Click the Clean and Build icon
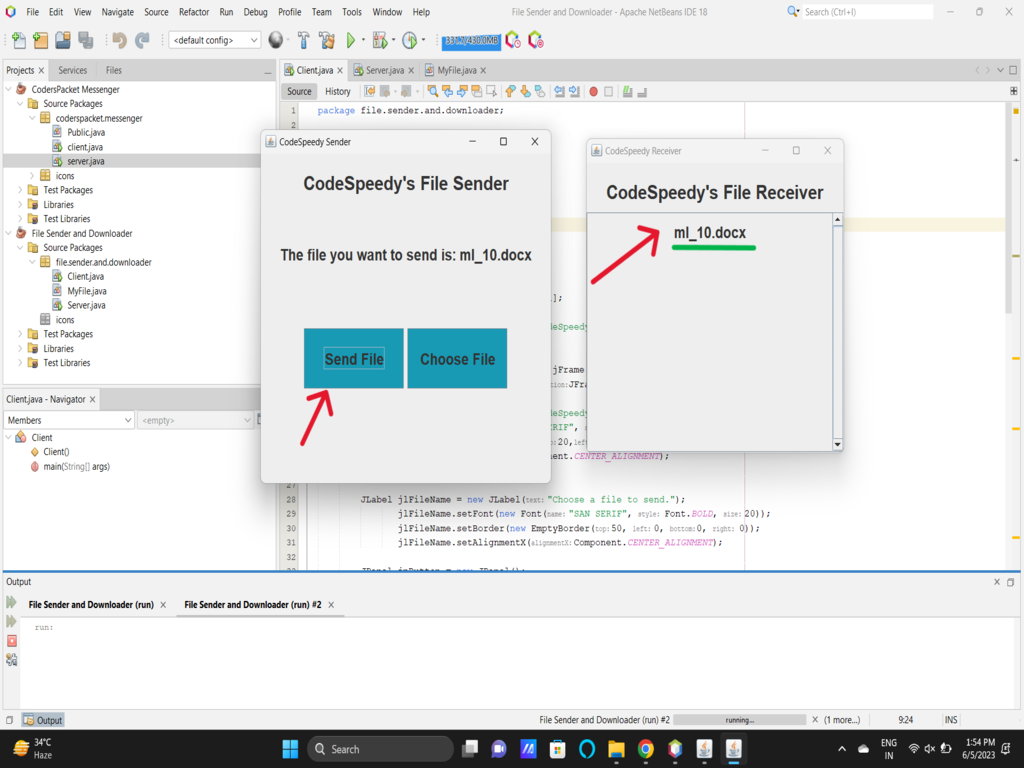Viewport: 1024px width, 768px height. click(x=327, y=40)
